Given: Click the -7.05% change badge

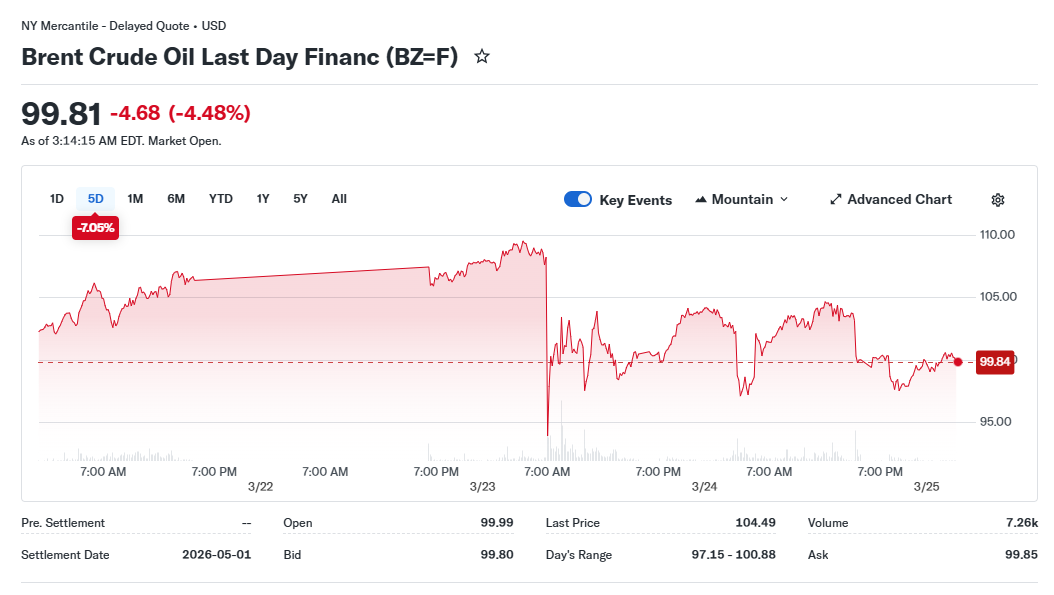Looking at the screenshot, I should pos(96,228).
